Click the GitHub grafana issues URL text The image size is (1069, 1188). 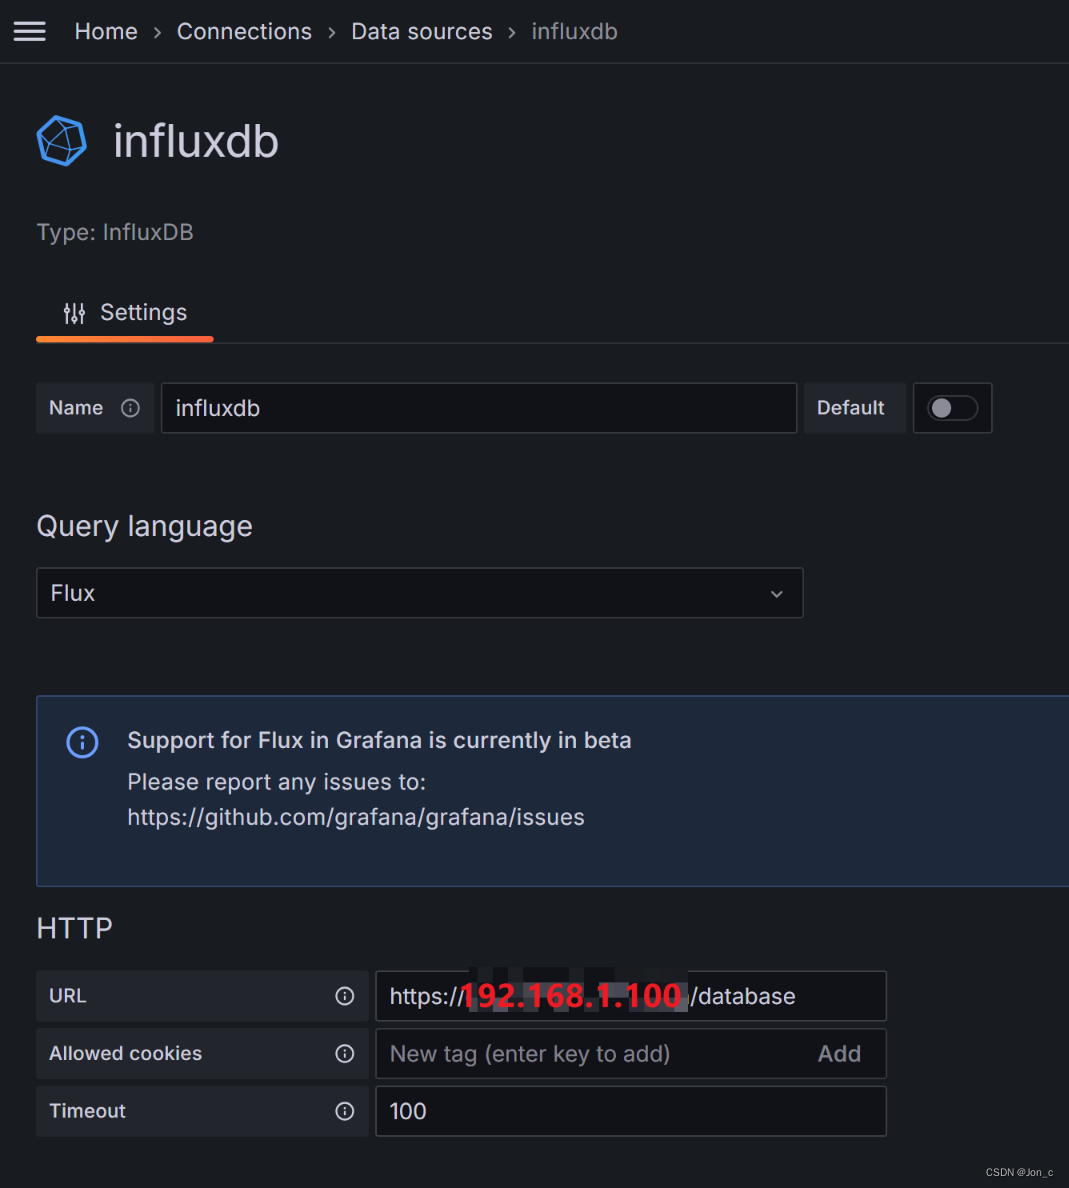356,818
